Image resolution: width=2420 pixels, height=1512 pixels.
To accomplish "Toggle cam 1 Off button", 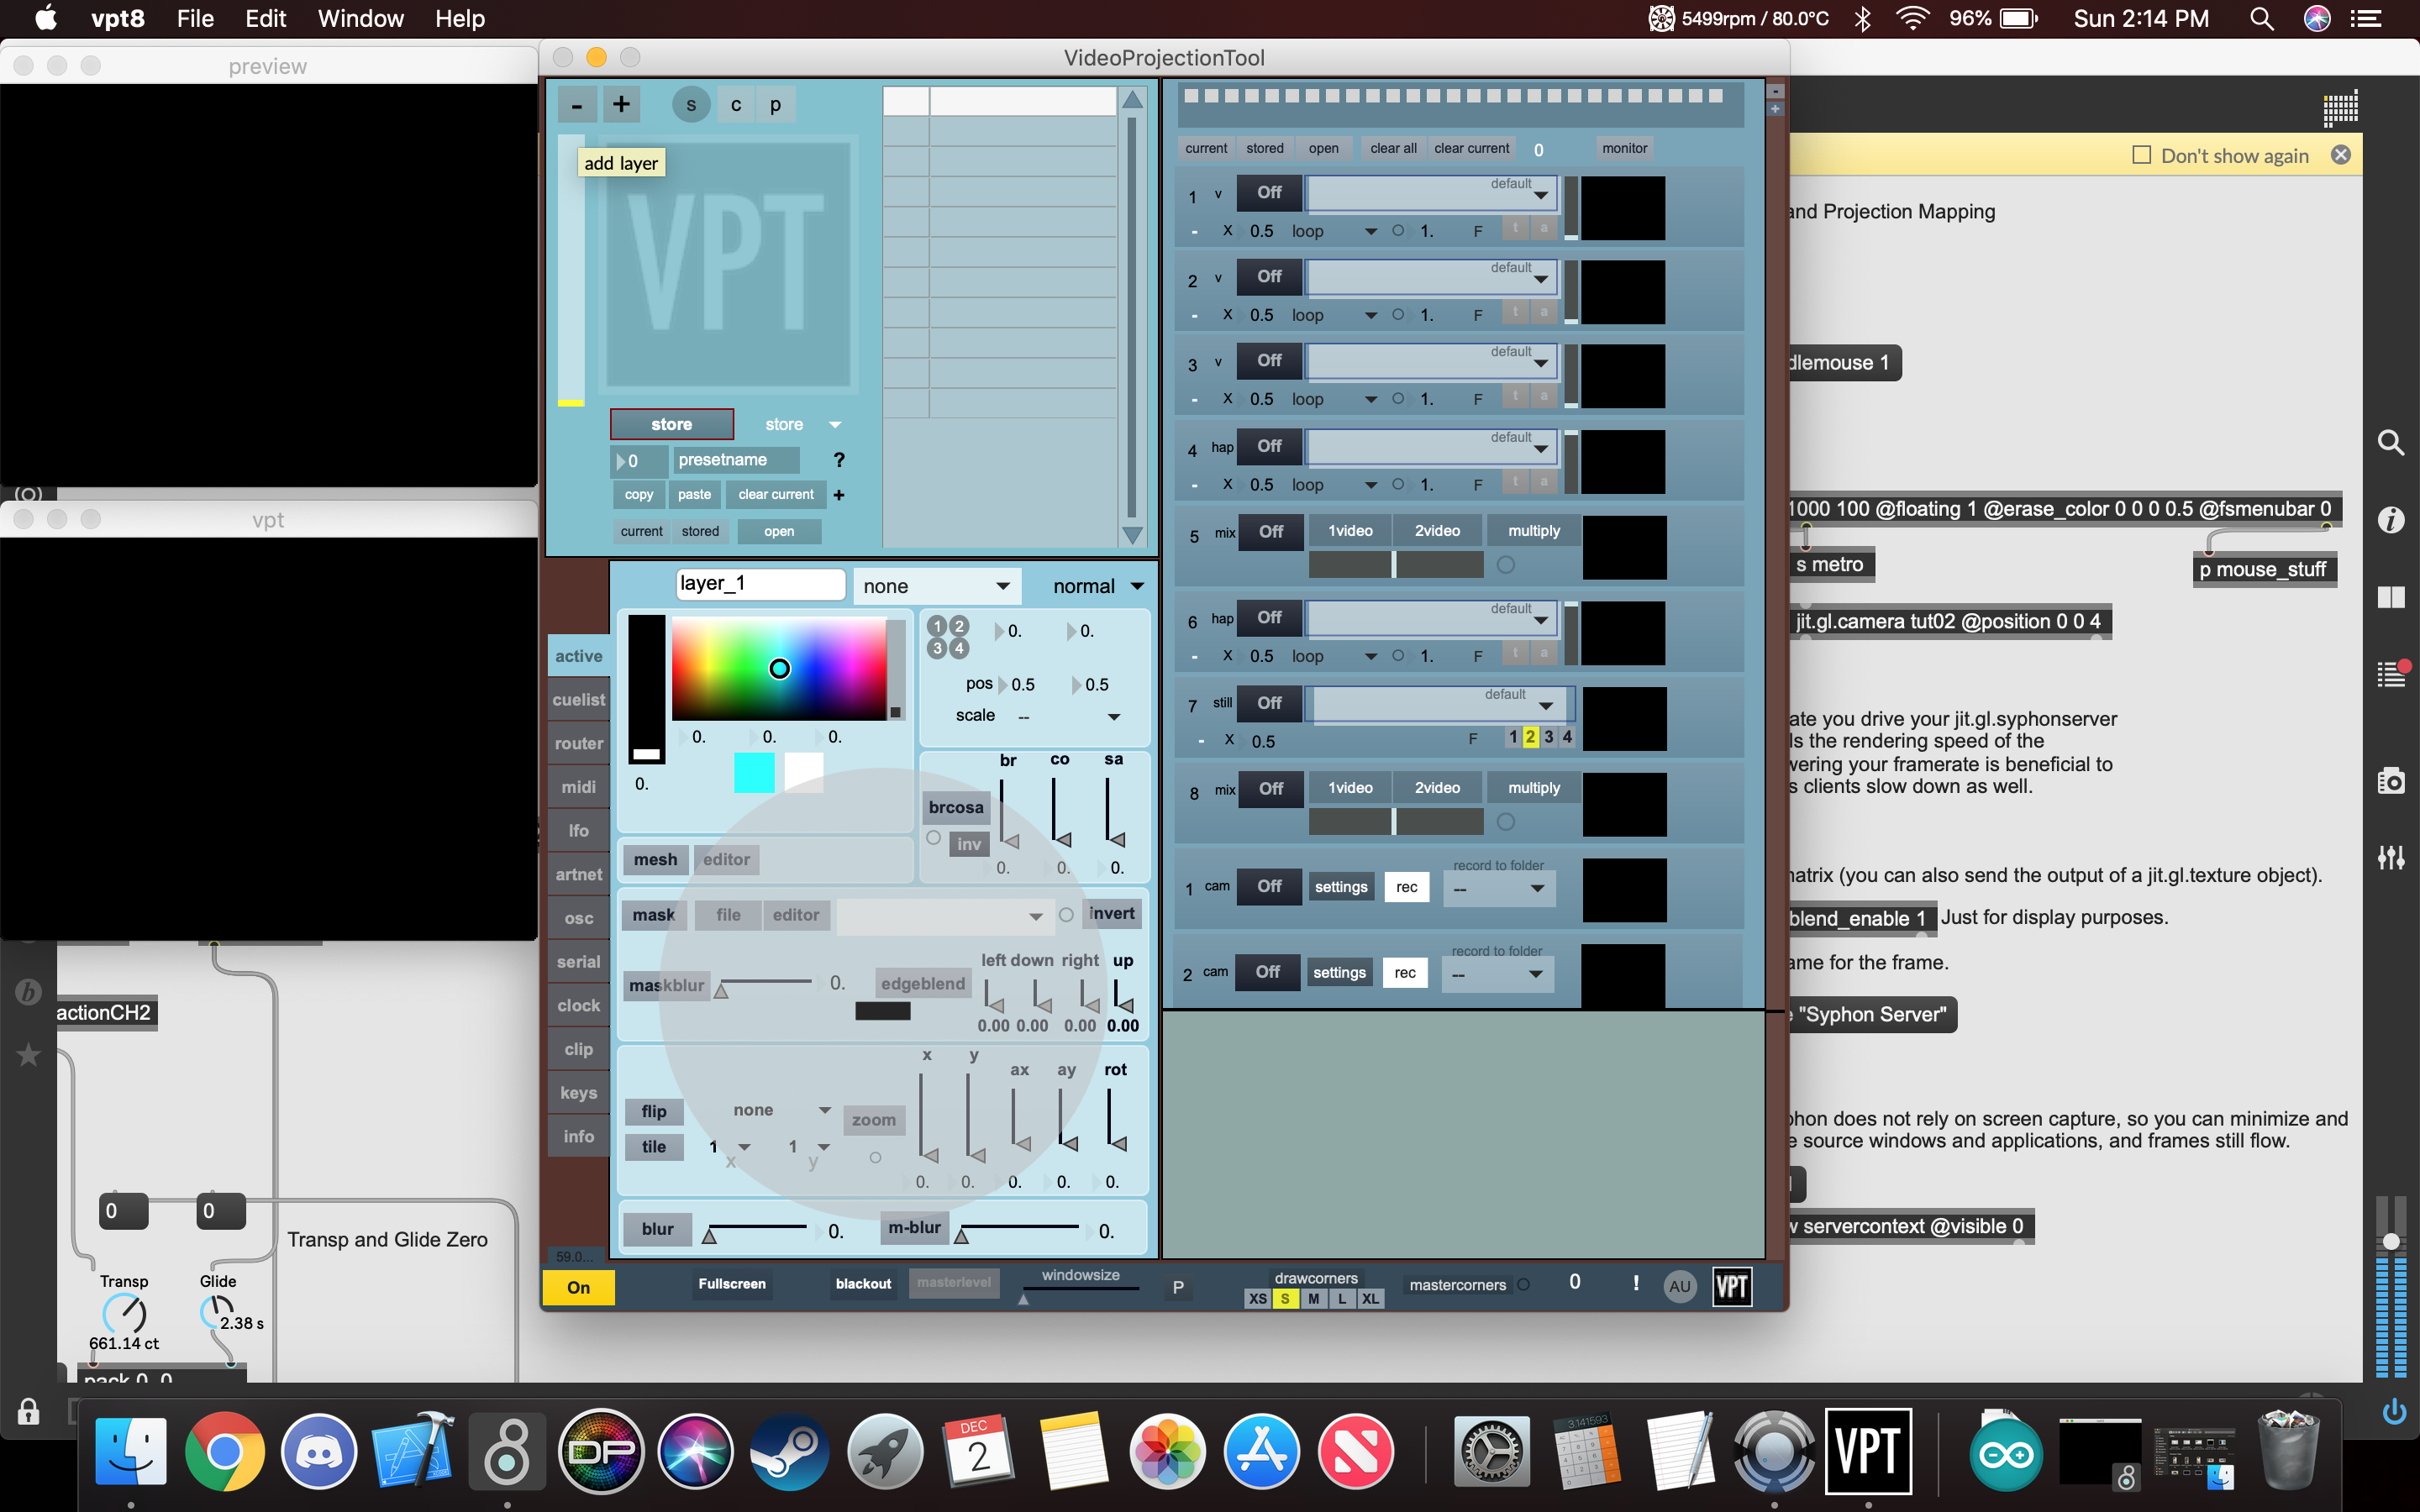I will coord(1269,886).
